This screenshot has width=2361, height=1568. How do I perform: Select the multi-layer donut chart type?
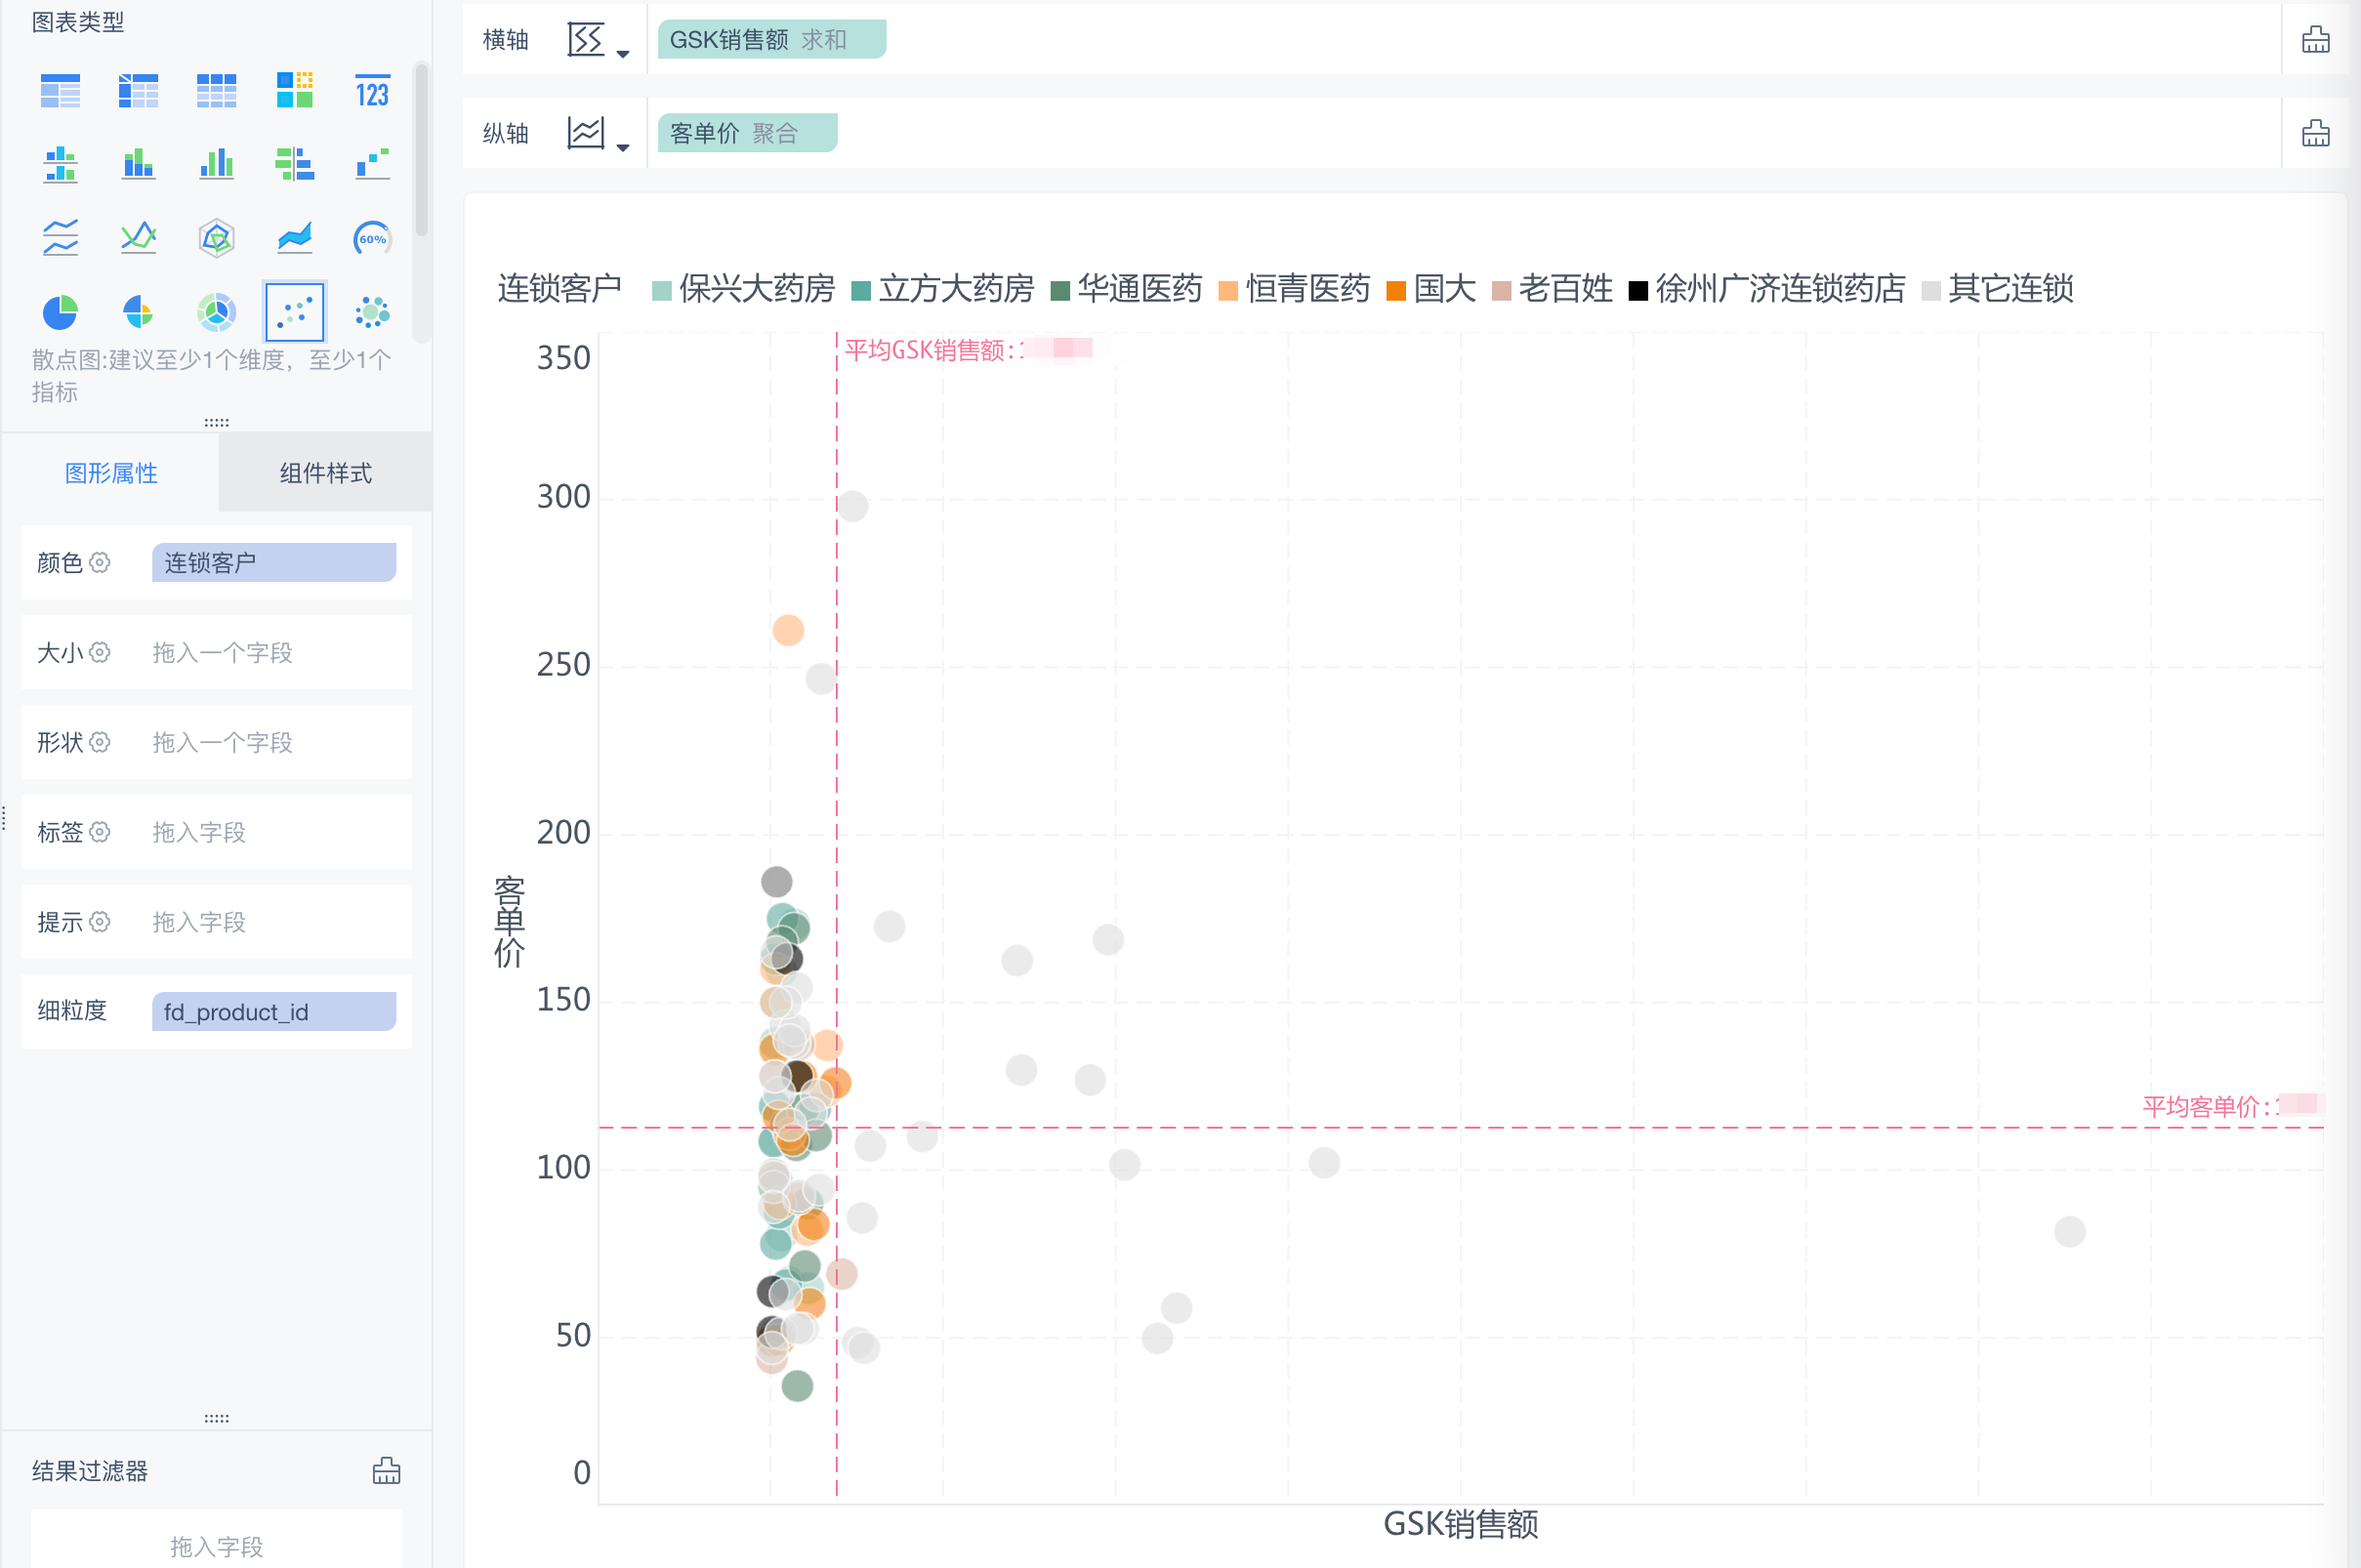click(216, 312)
